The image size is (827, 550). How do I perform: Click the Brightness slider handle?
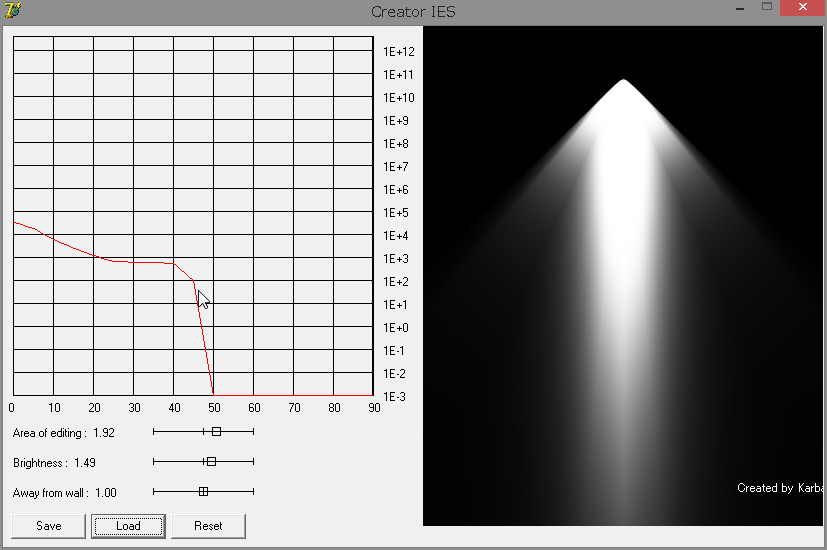211,461
